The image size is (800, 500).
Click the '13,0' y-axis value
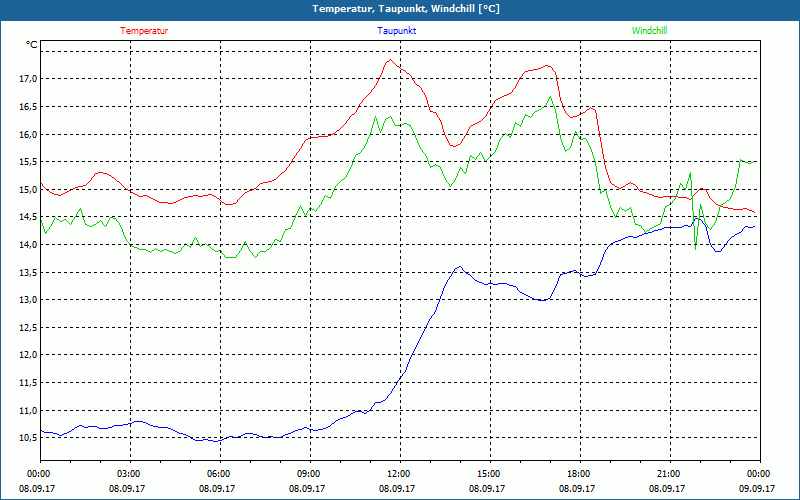[x=28, y=299]
